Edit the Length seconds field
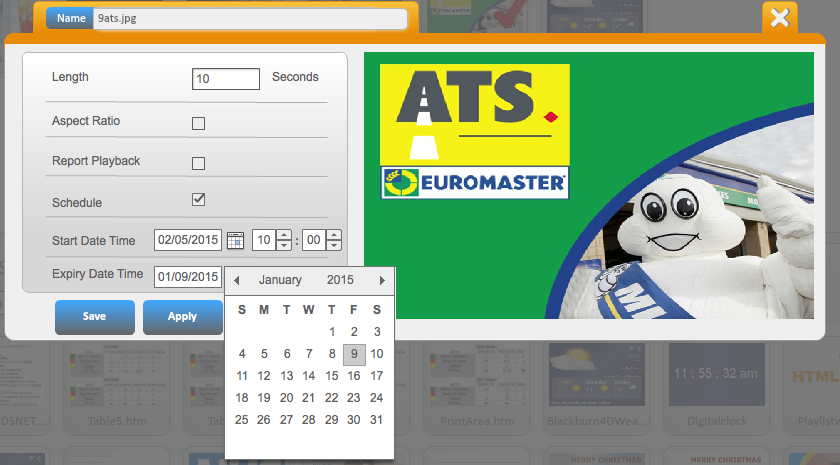840x465 pixels. (x=226, y=79)
